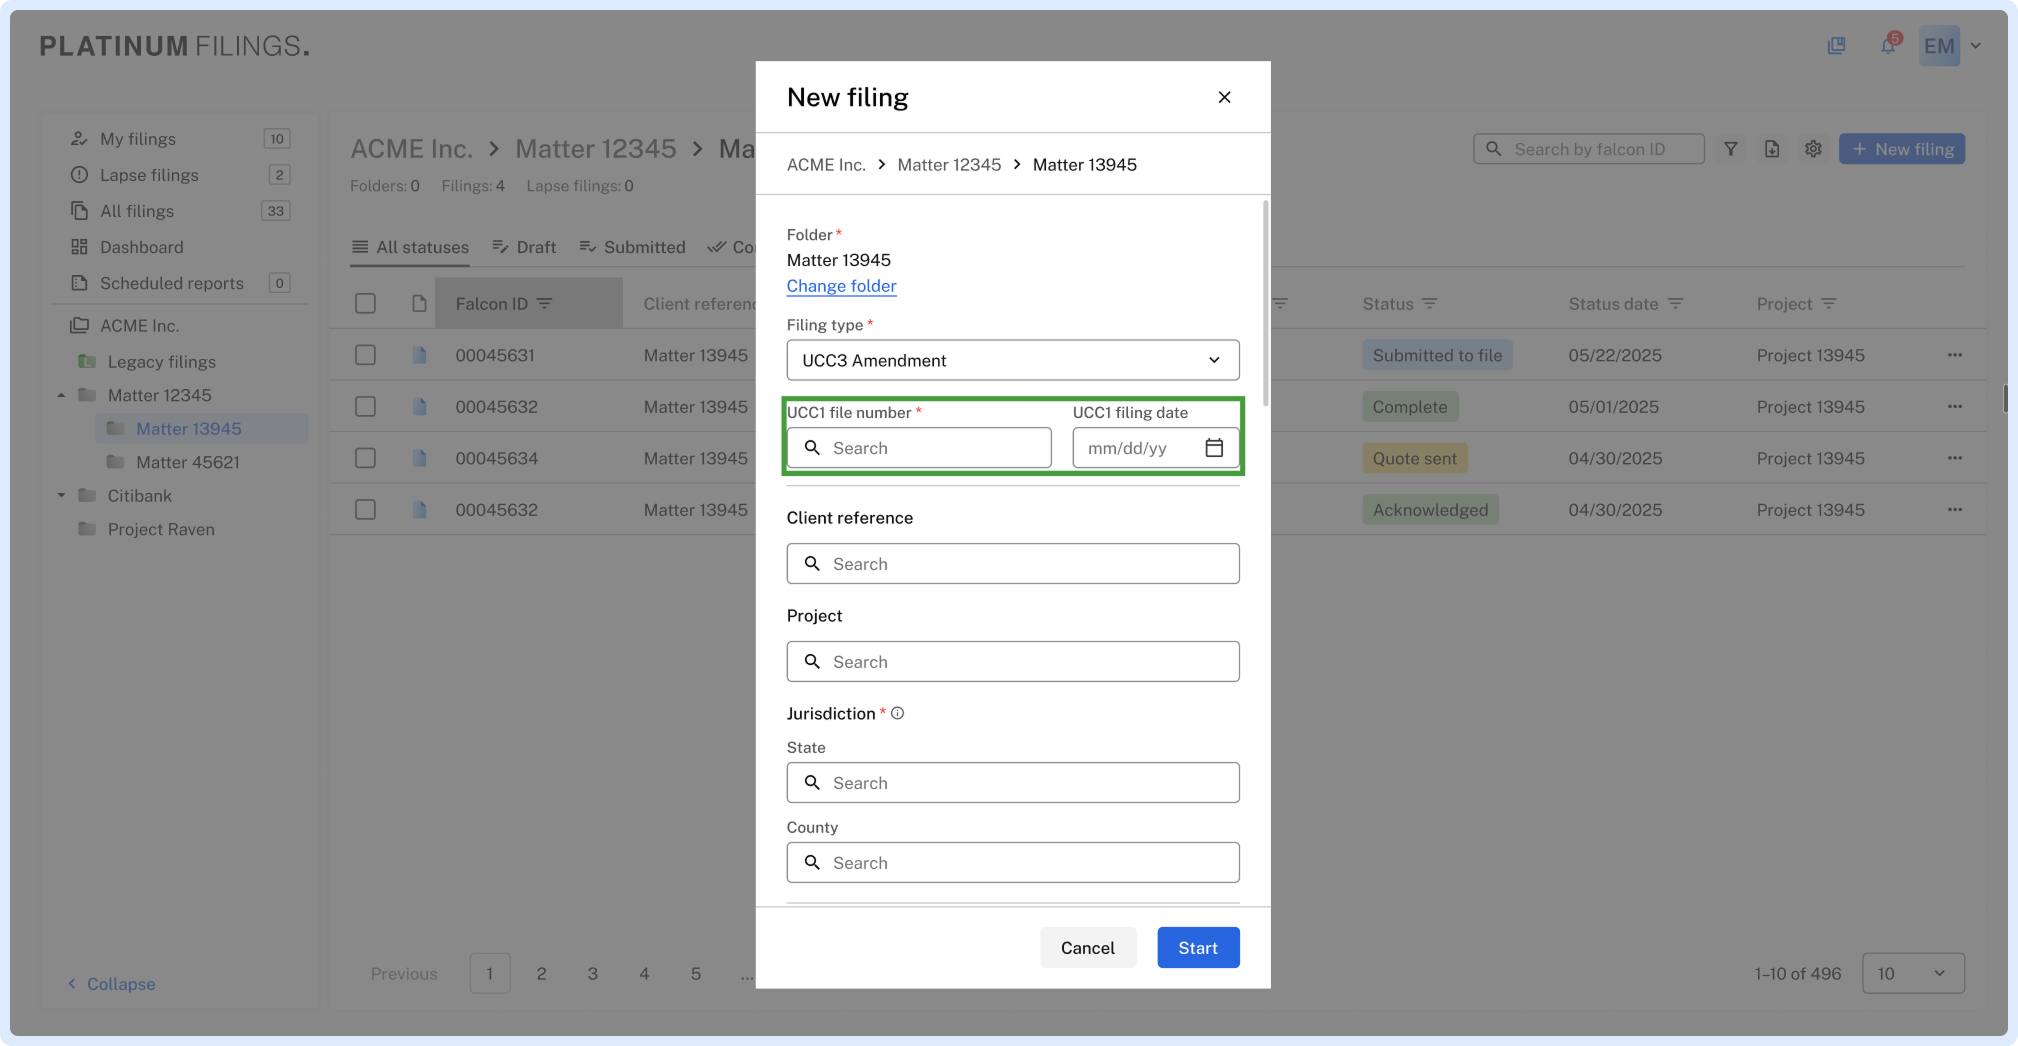This screenshot has width=2018, height=1046.
Task: Collapse the Citibank tree node
Action: click(61, 495)
